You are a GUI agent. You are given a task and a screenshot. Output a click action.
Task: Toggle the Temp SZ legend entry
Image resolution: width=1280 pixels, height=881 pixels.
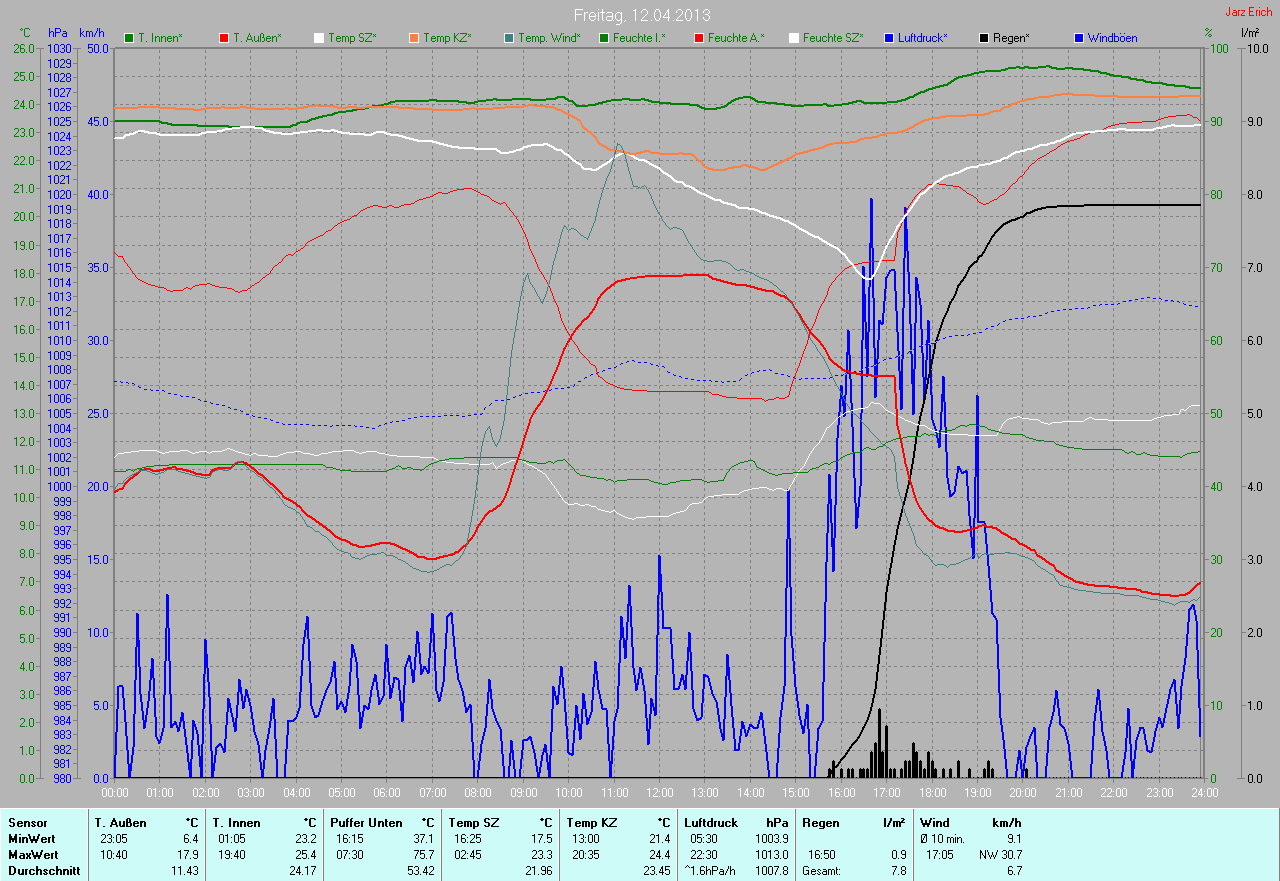(x=345, y=38)
